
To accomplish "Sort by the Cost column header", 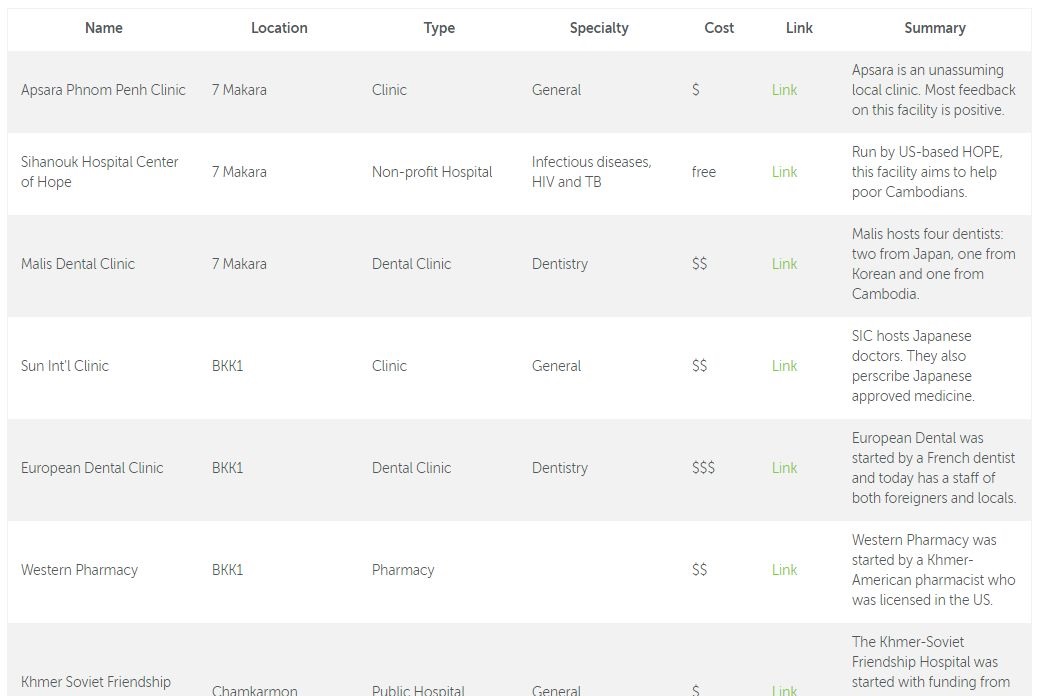I will (719, 28).
